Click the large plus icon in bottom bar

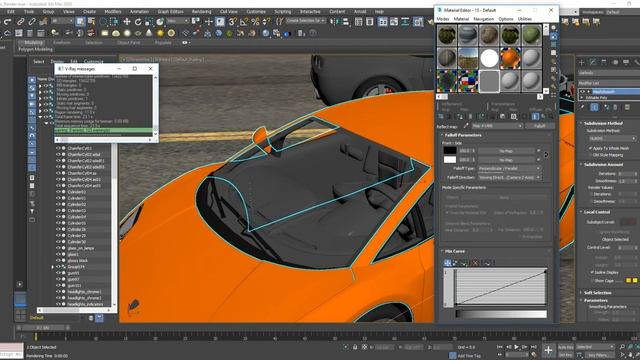point(548,350)
